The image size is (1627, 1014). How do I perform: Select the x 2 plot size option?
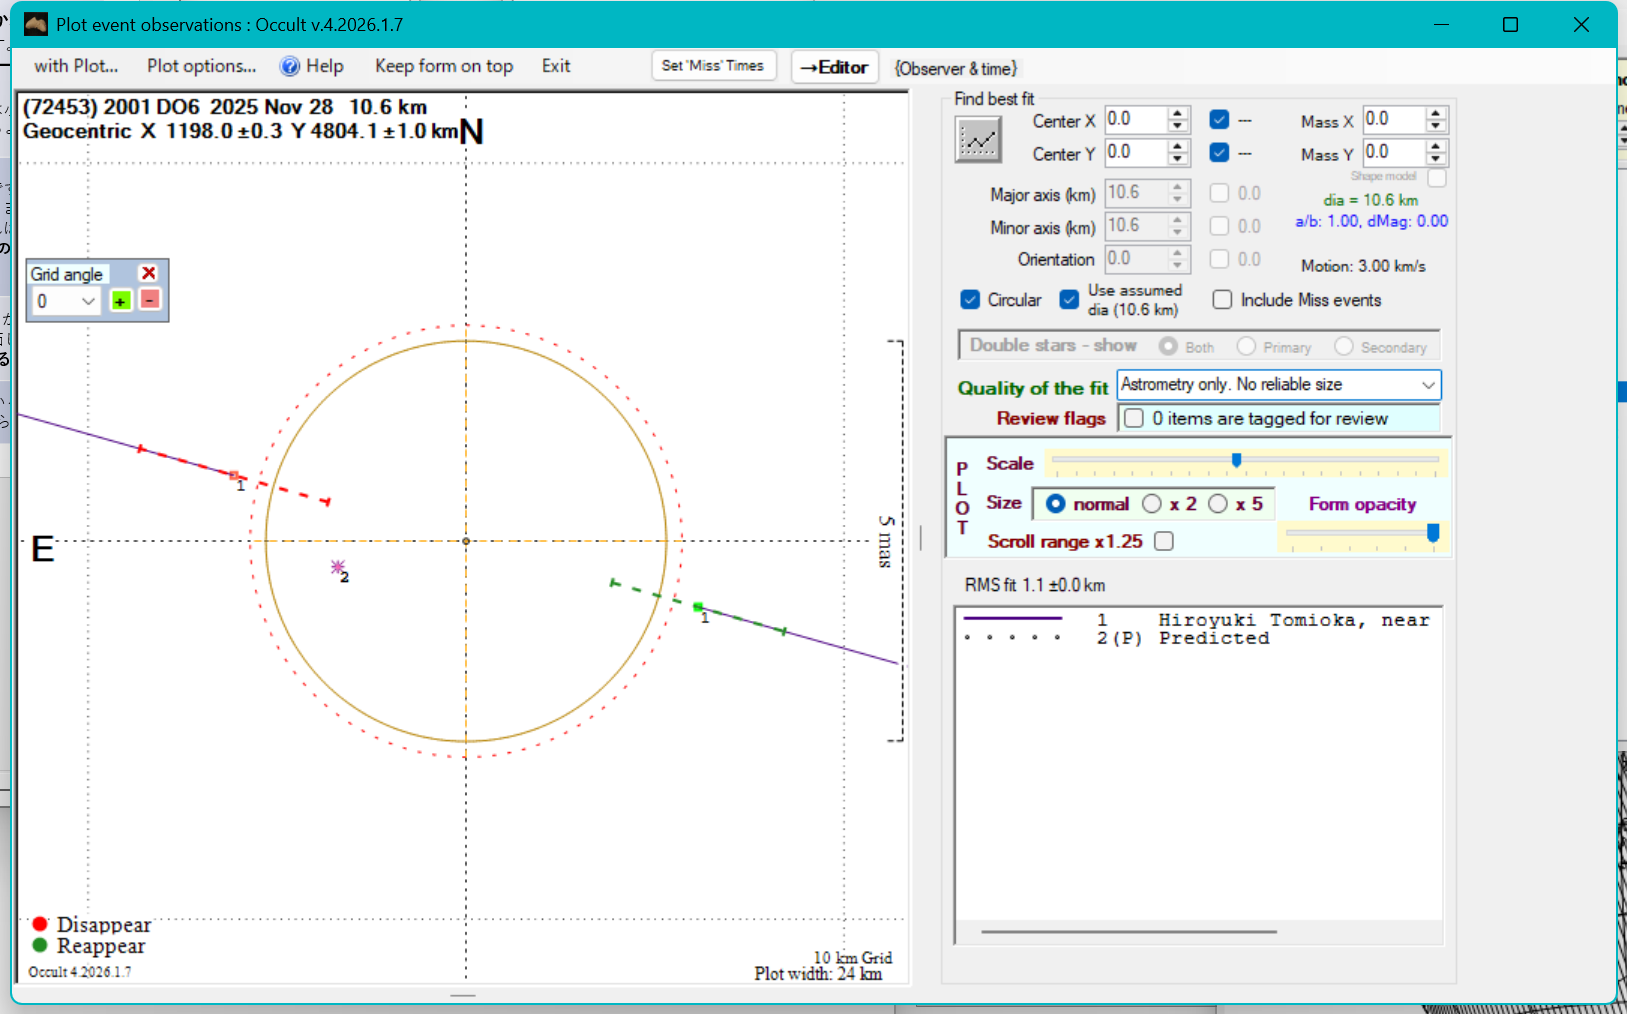point(1152,504)
